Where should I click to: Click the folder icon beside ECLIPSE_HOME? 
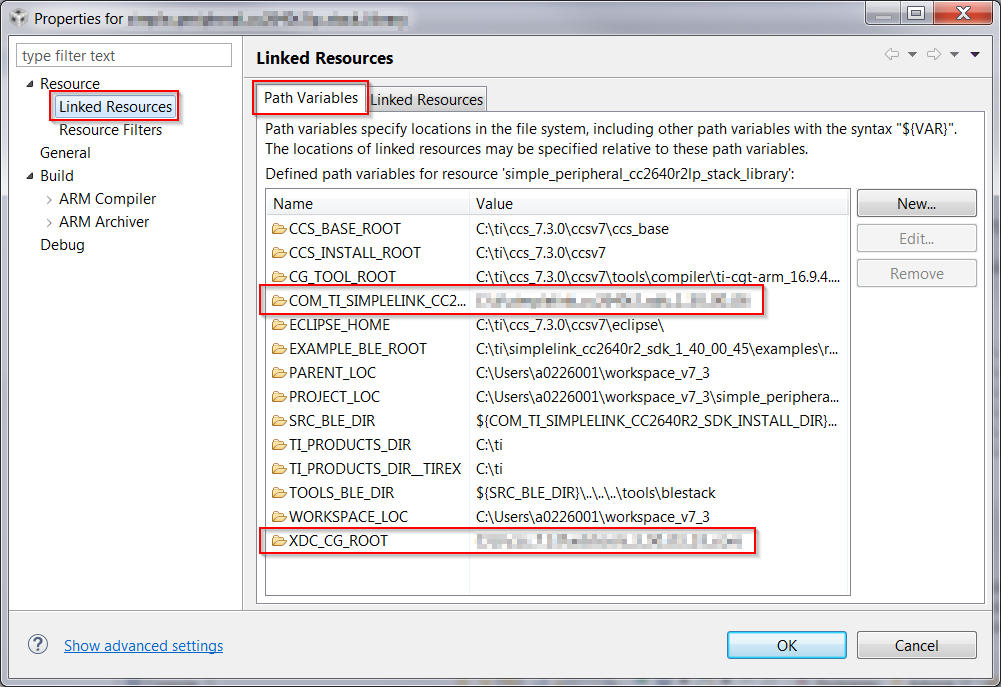pos(278,324)
